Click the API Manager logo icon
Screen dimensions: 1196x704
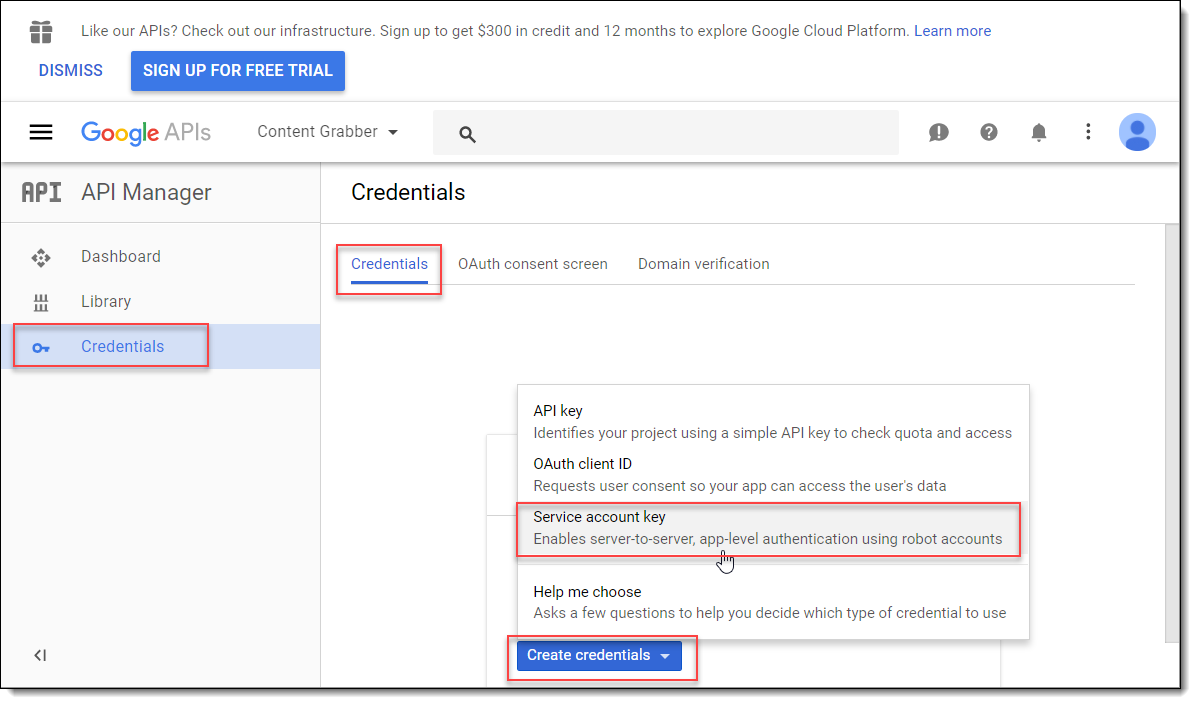point(41,192)
